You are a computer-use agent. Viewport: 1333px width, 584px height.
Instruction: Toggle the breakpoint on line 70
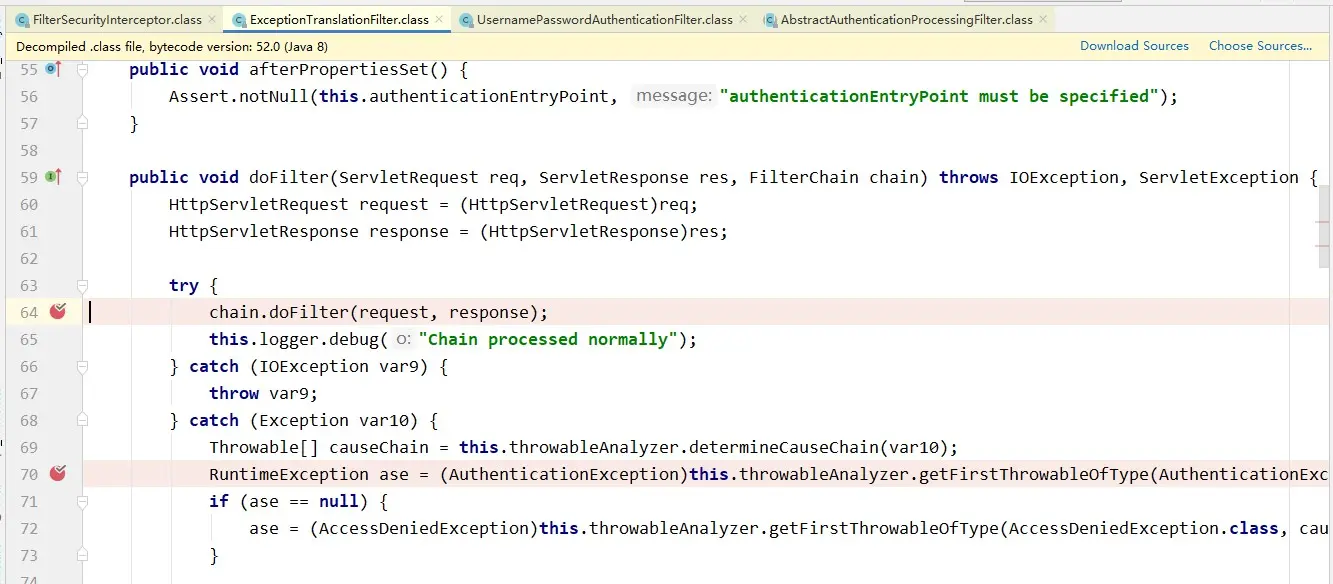[x=58, y=474]
